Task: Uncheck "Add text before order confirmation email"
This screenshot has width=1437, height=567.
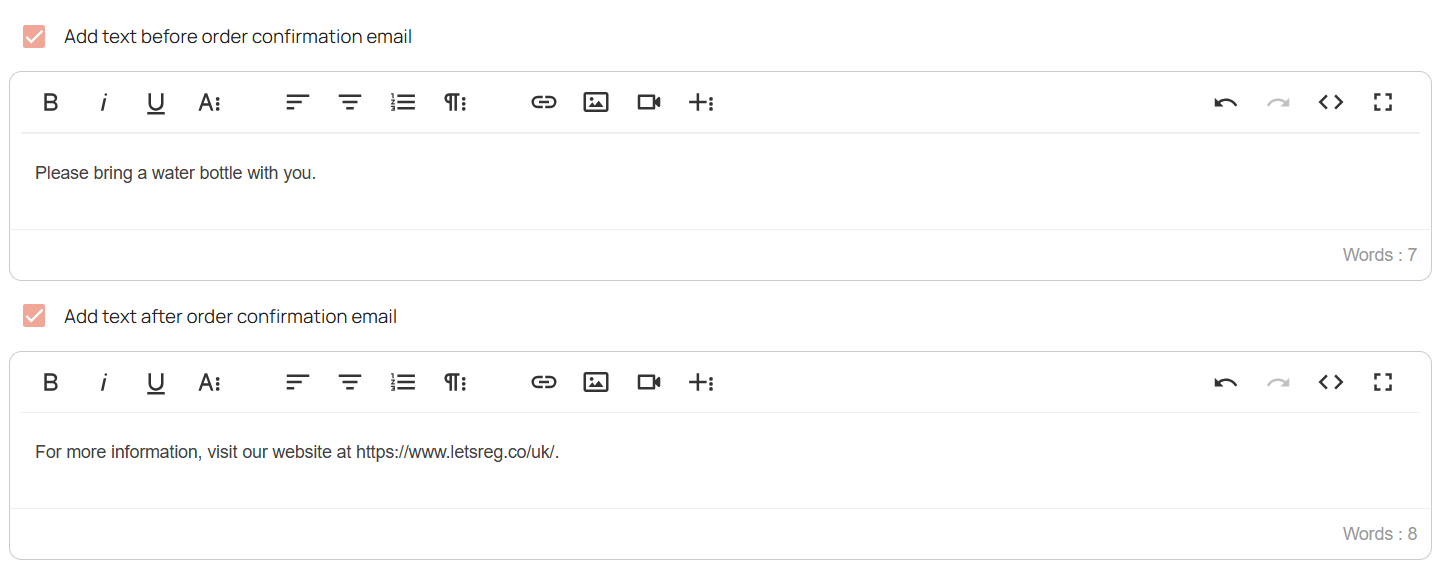Action: click(34, 37)
